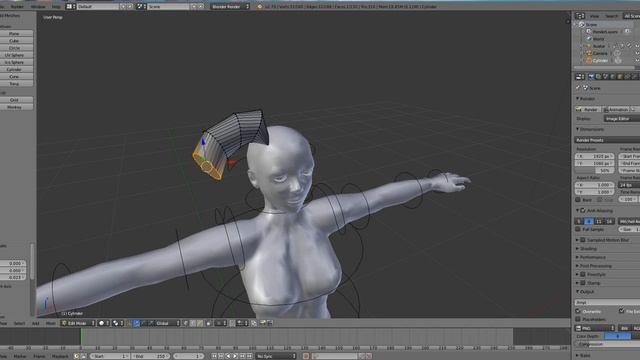
Task: Add a Torus mesh from the tool shelf
Action: (14, 84)
